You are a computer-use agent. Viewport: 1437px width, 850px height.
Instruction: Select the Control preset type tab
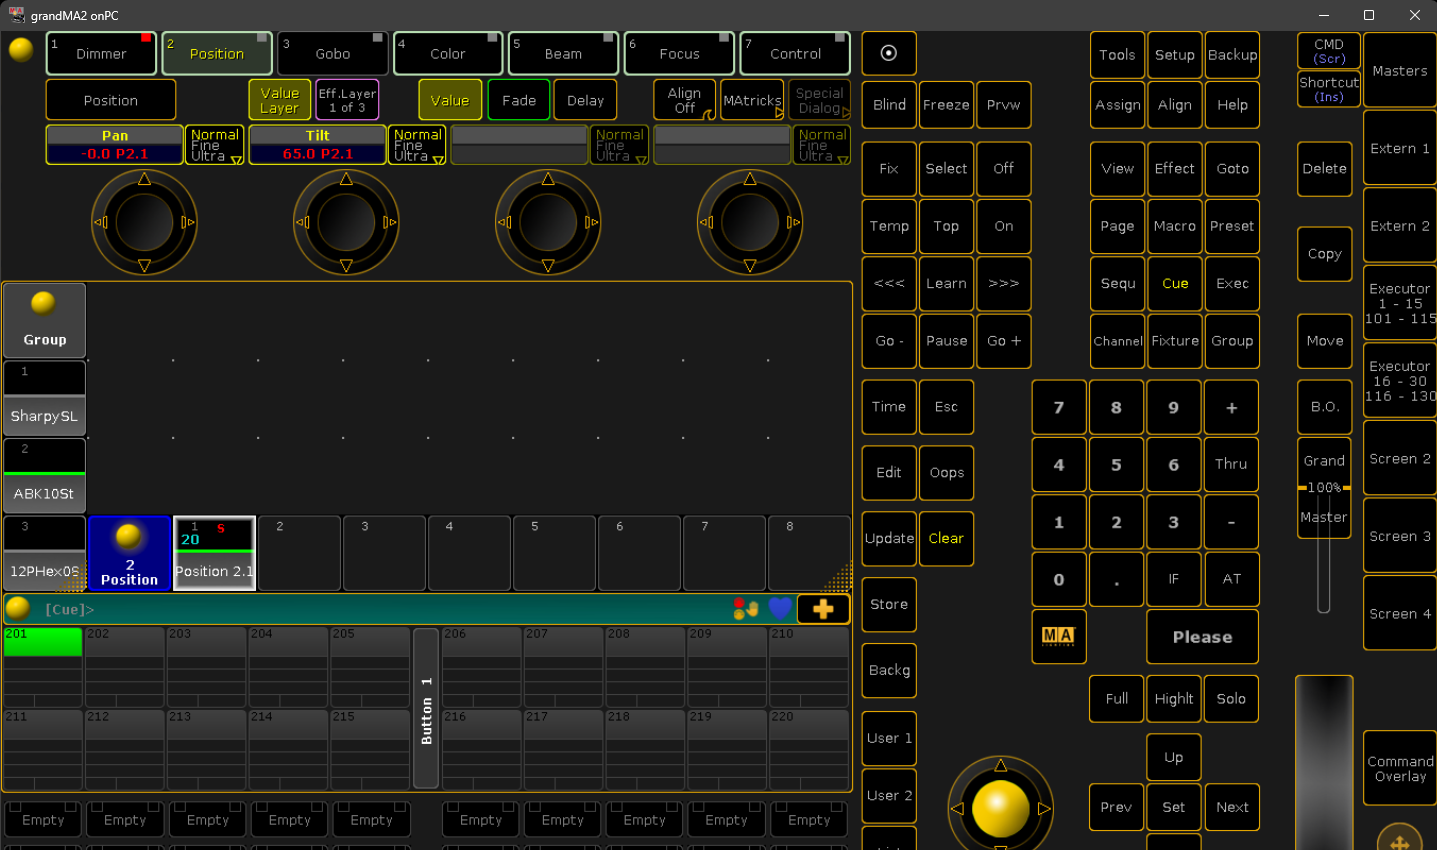point(795,53)
